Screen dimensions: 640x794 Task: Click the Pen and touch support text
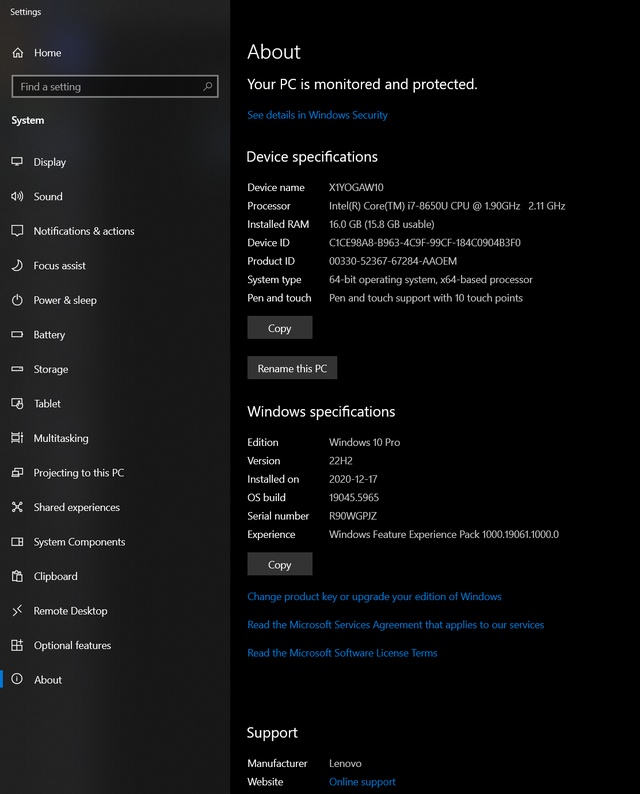point(426,298)
